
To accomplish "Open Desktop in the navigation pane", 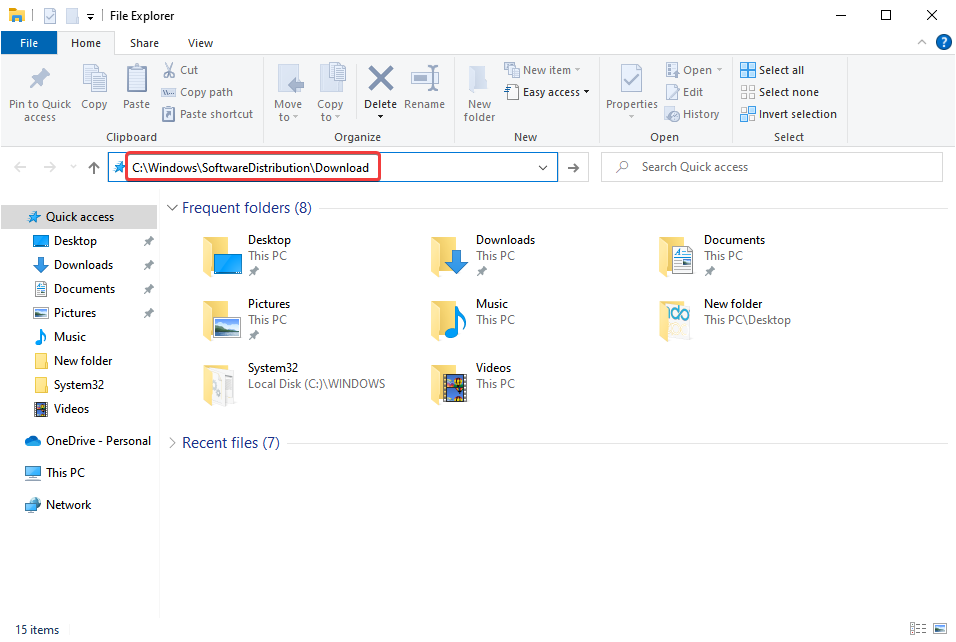I will point(75,241).
